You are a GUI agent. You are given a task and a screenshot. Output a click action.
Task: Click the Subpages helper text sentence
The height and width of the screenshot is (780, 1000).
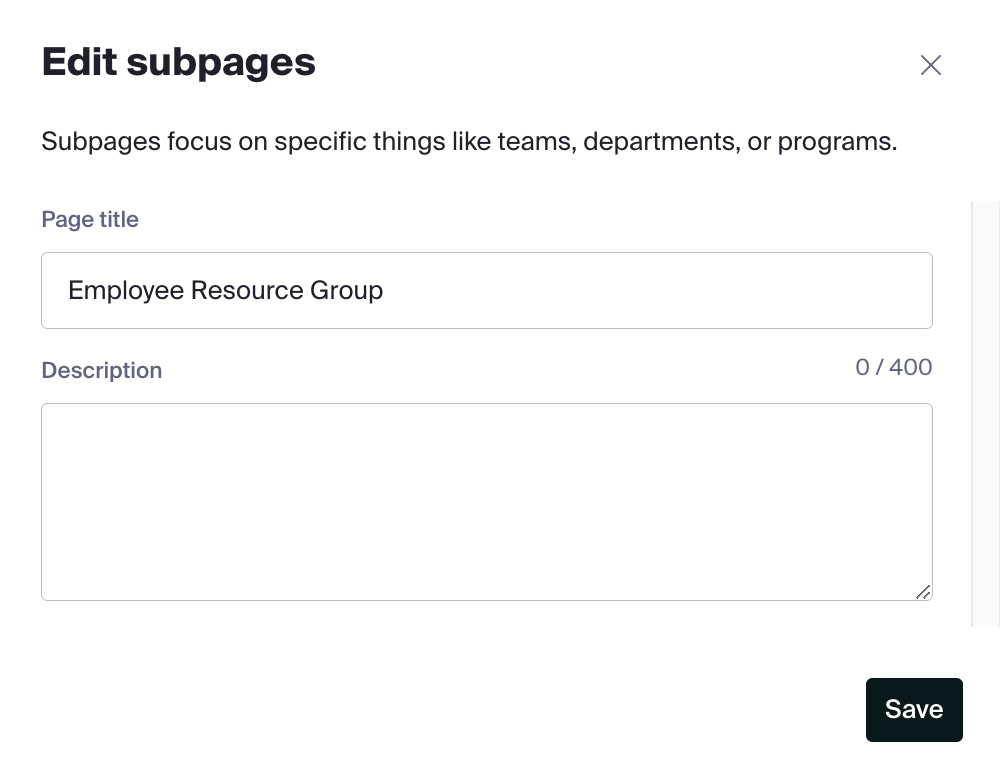469,142
